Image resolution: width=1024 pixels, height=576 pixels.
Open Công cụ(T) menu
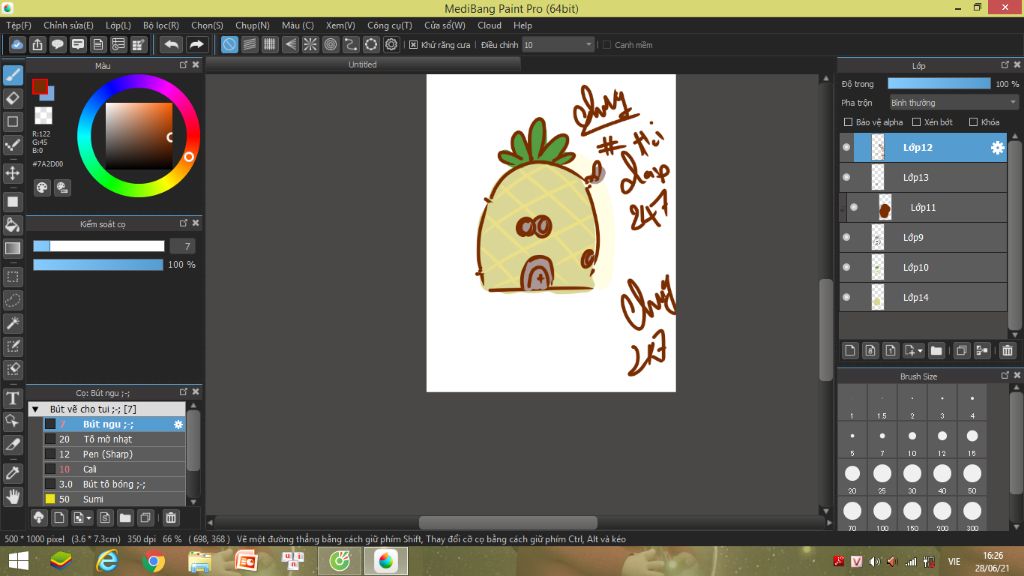[x=390, y=25]
